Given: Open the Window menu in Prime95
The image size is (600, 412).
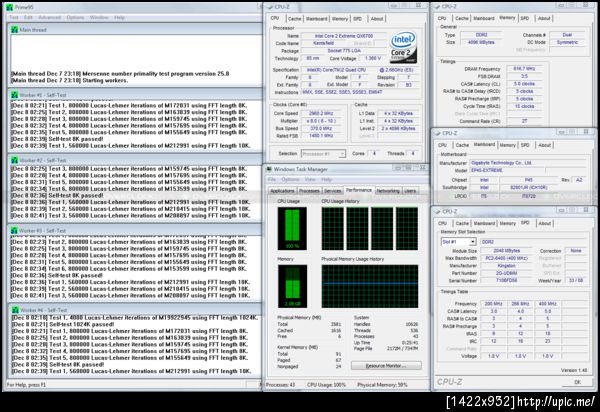Looking at the screenshot, I should coord(99,18).
